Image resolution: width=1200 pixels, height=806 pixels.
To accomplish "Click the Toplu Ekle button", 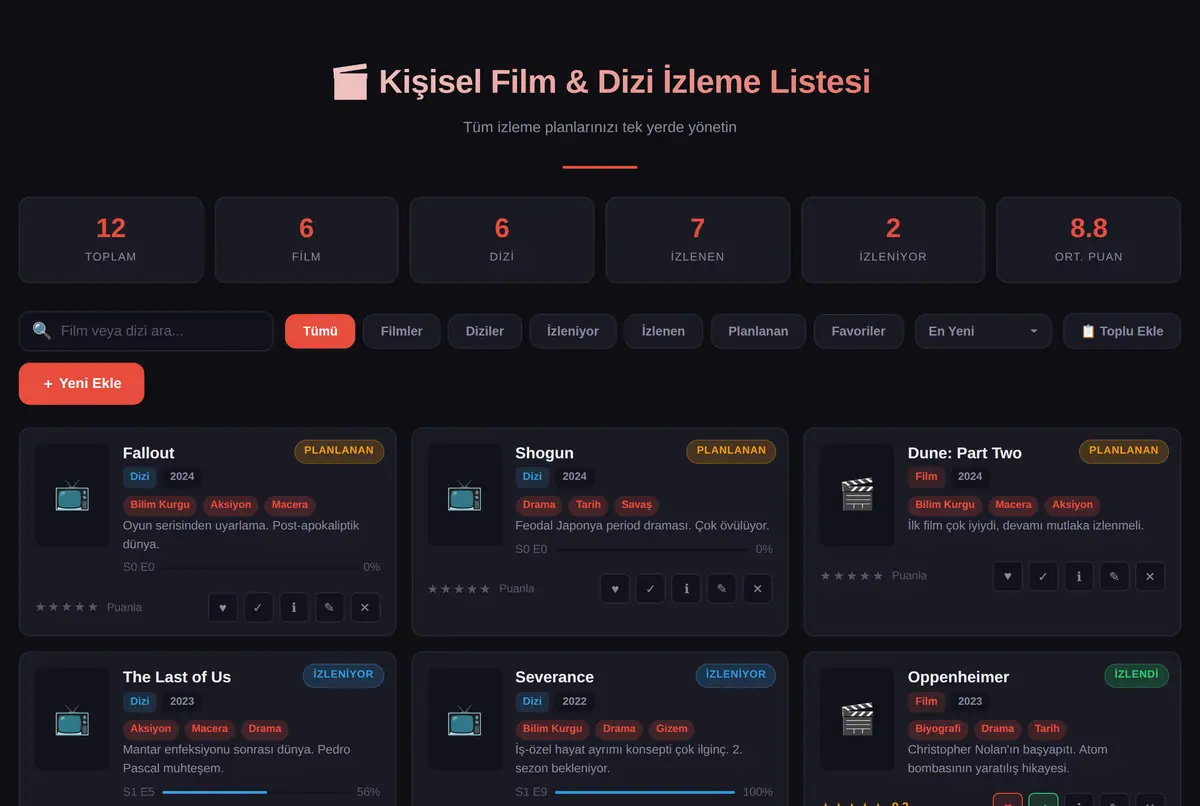I will click(1122, 331).
